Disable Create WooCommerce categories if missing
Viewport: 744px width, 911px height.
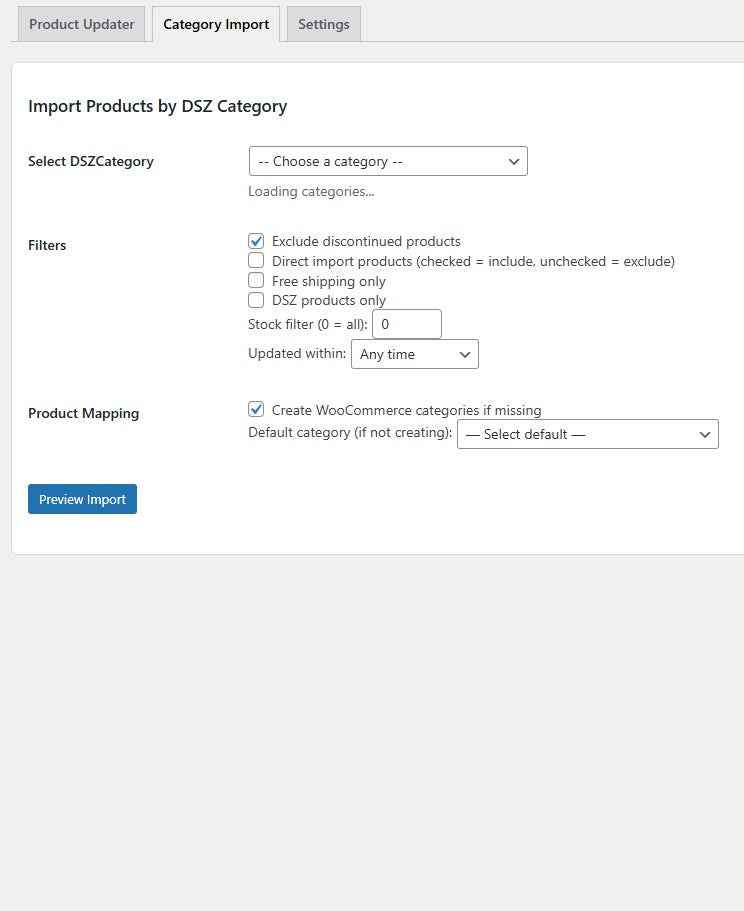pos(256,409)
